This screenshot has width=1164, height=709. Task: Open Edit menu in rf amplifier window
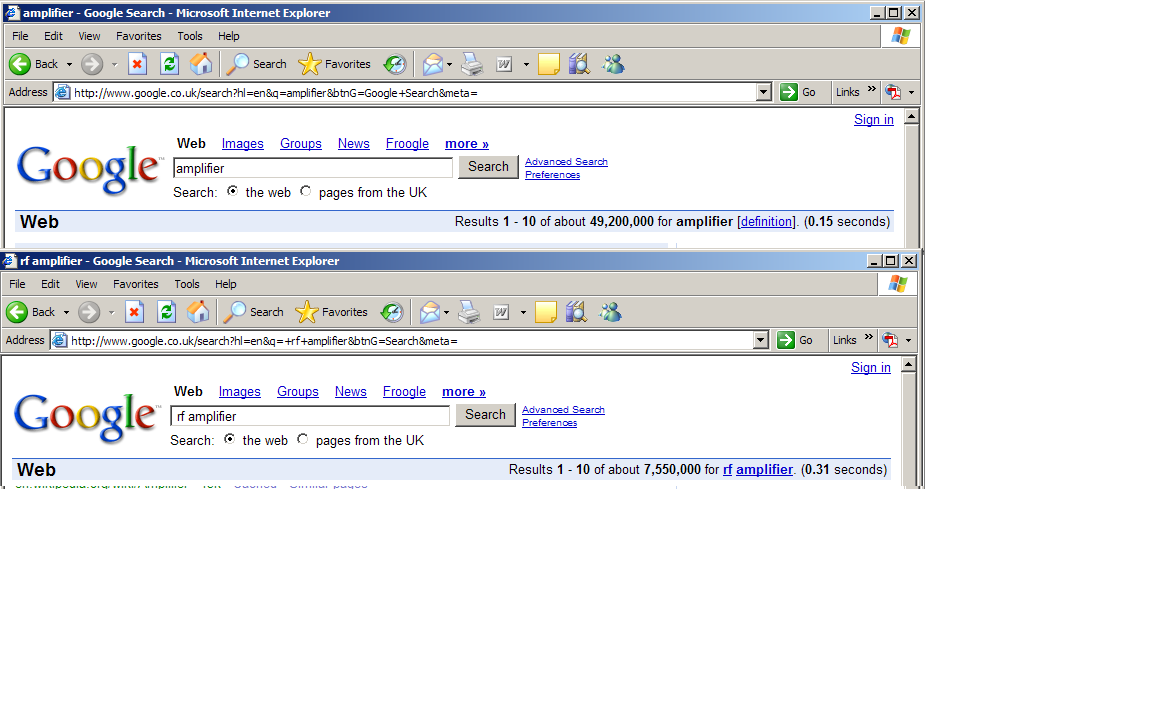[x=50, y=284]
